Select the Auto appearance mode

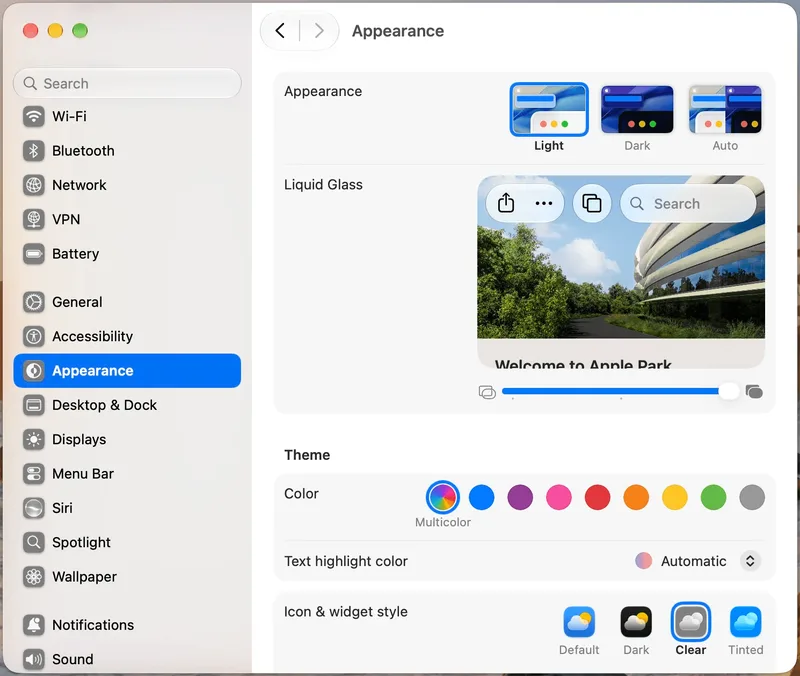[725, 109]
